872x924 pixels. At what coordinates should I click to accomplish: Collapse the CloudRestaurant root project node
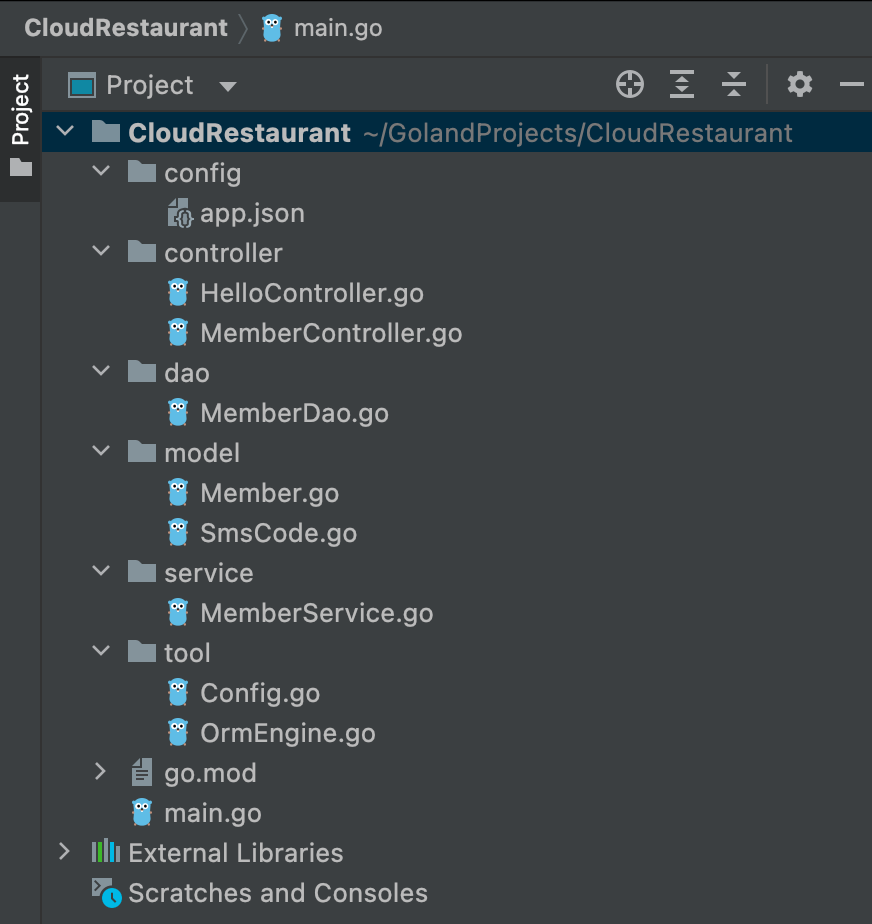tap(65, 133)
